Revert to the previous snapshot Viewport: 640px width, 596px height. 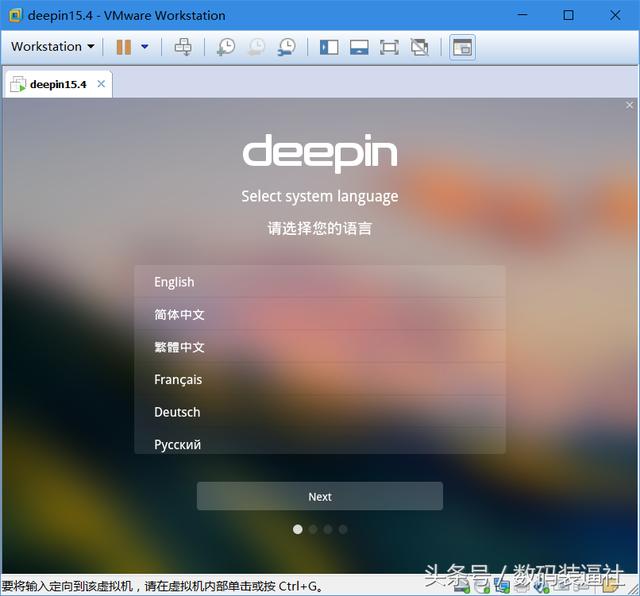click(x=256, y=47)
